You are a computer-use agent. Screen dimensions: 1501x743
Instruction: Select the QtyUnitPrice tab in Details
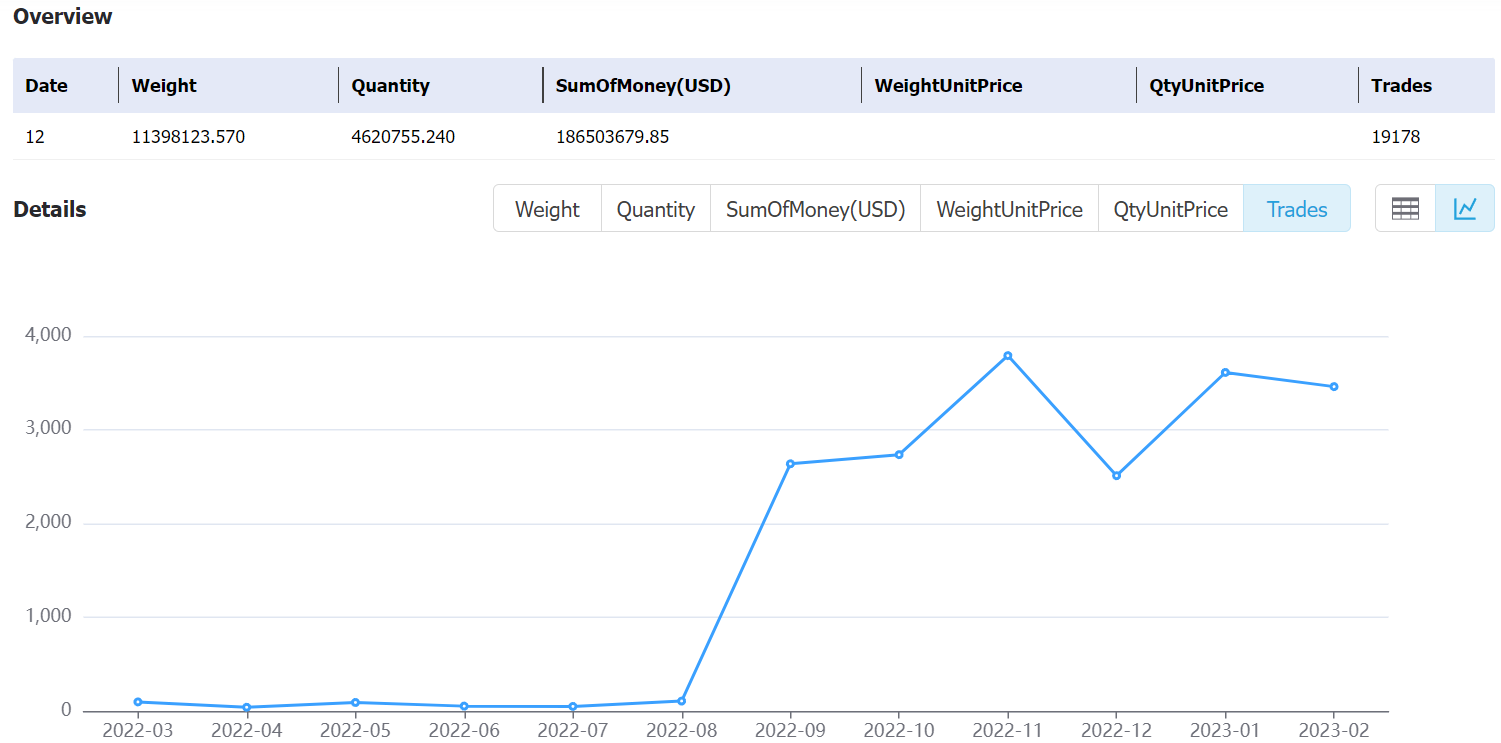tap(1170, 209)
